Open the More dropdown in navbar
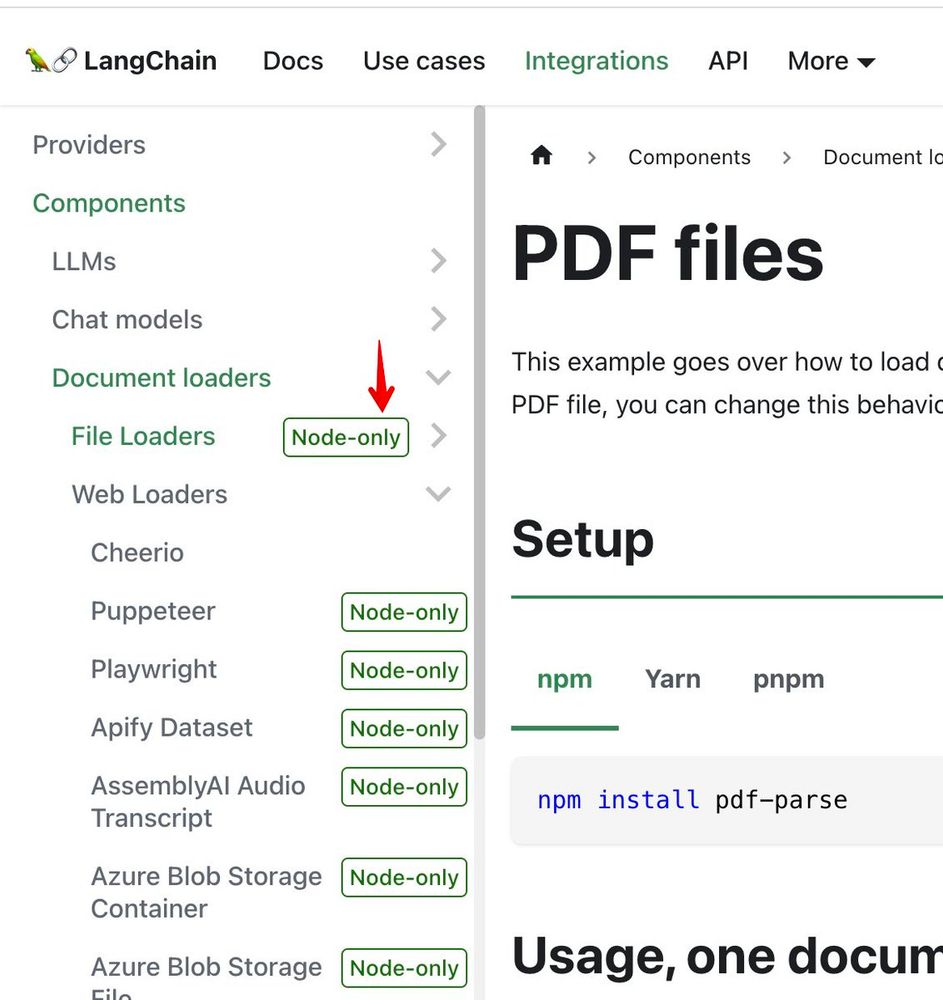Screen dimensions: 943x1000 point(831,61)
